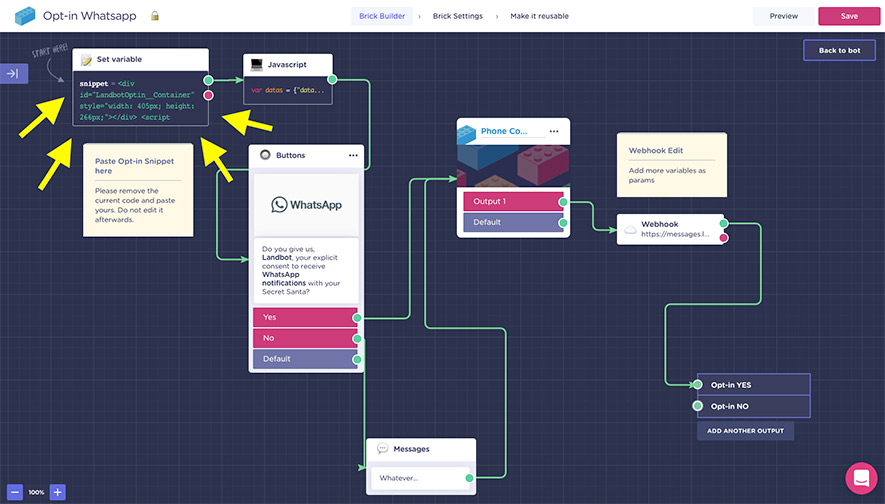Select Output 1 in Phone block
The width and height of the screenshot is (885, 504).
coord(513,201)
